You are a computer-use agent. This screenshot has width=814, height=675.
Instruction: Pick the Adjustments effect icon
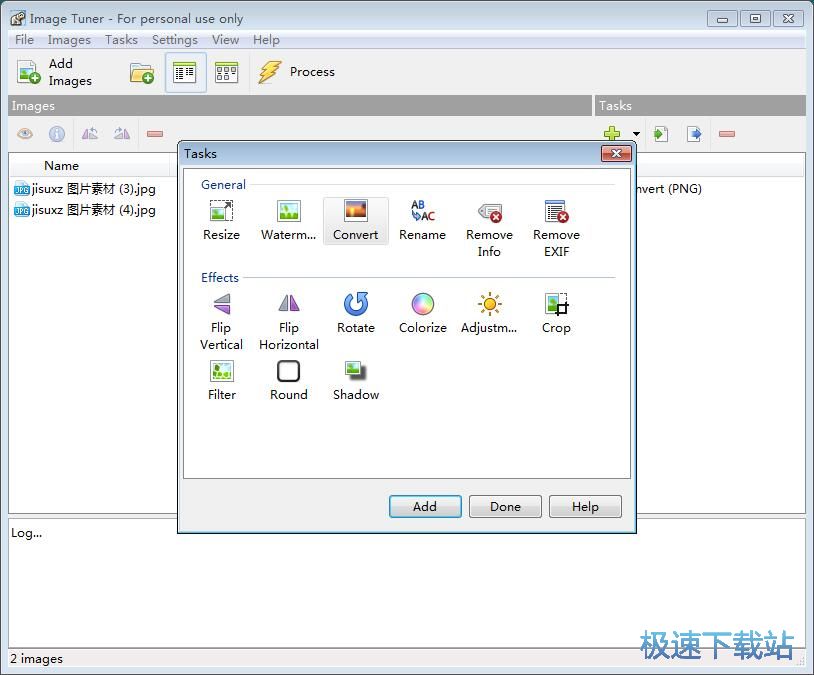pyautogui.click(x=489, y=313)
